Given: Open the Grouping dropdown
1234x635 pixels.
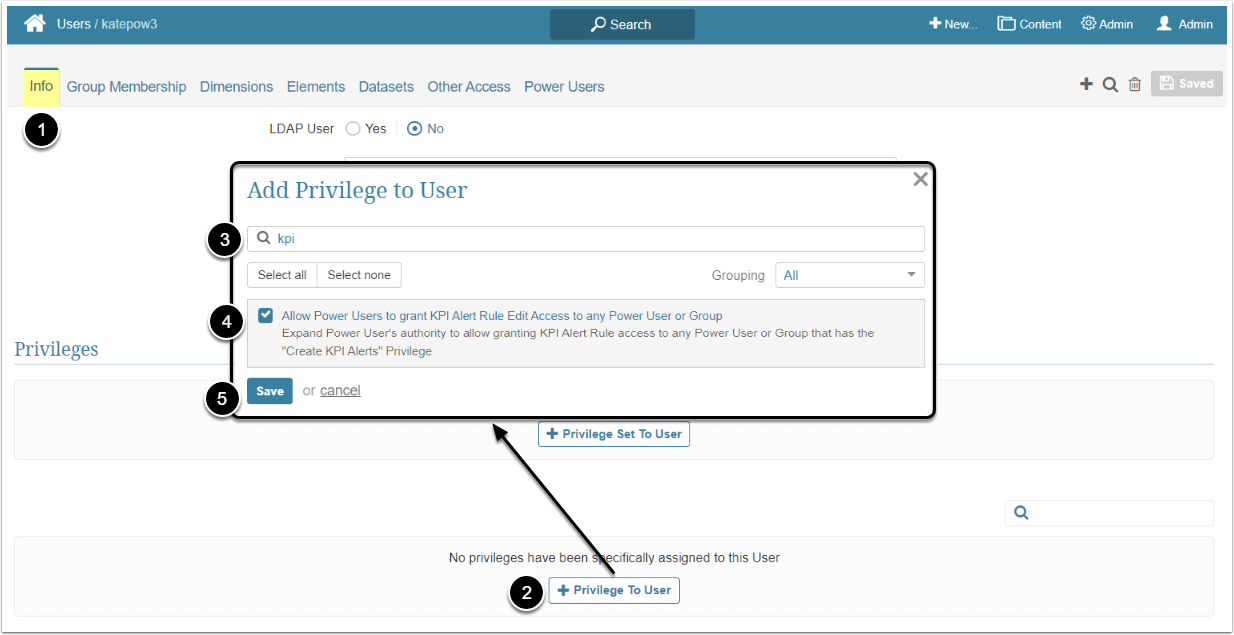Looking at the screenshot, I should [850, 275].
